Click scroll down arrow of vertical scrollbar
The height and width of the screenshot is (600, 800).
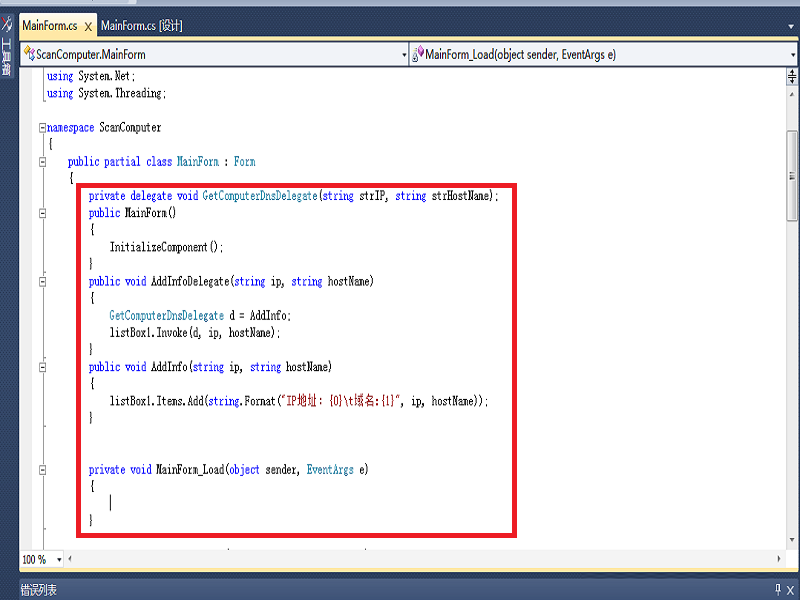[792, 540]
